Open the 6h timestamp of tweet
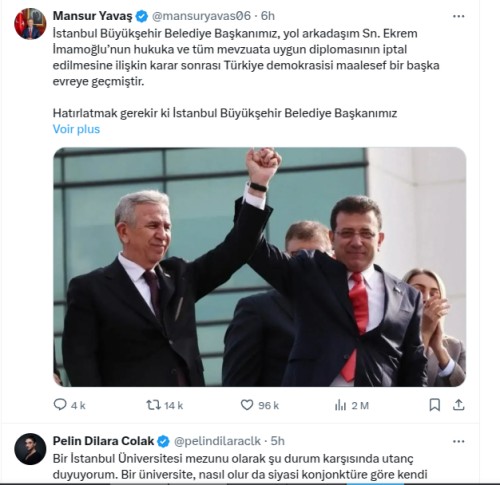This screenshot has width=500, height=485. click(268, 16)
